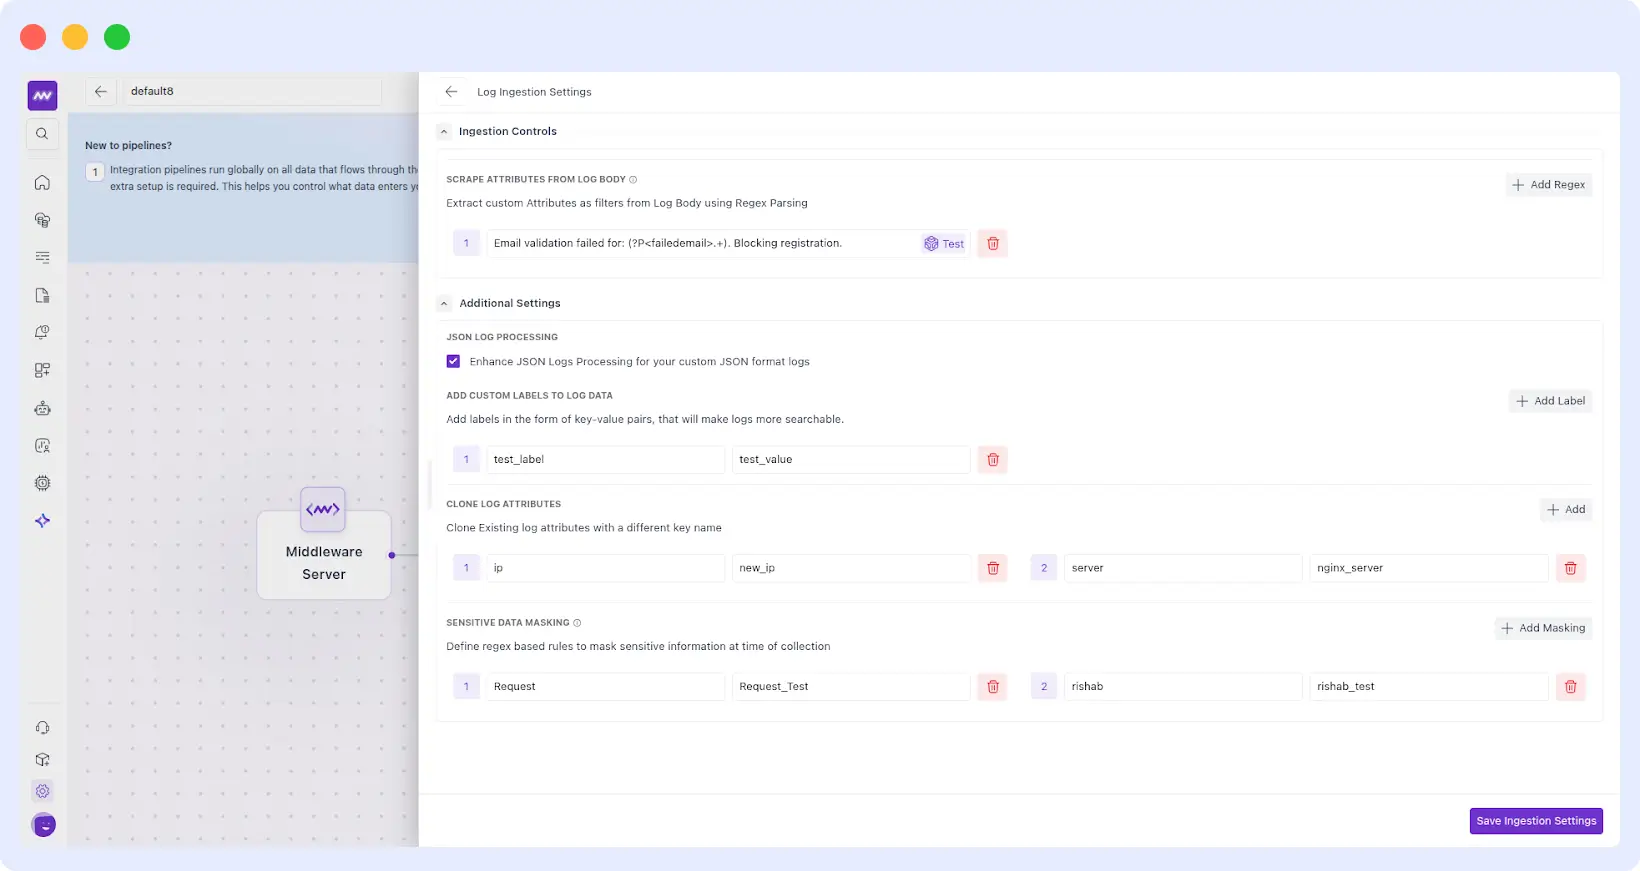Click the search icon in the sidebar
1640x871 pixels.
[x=42, y=134]
